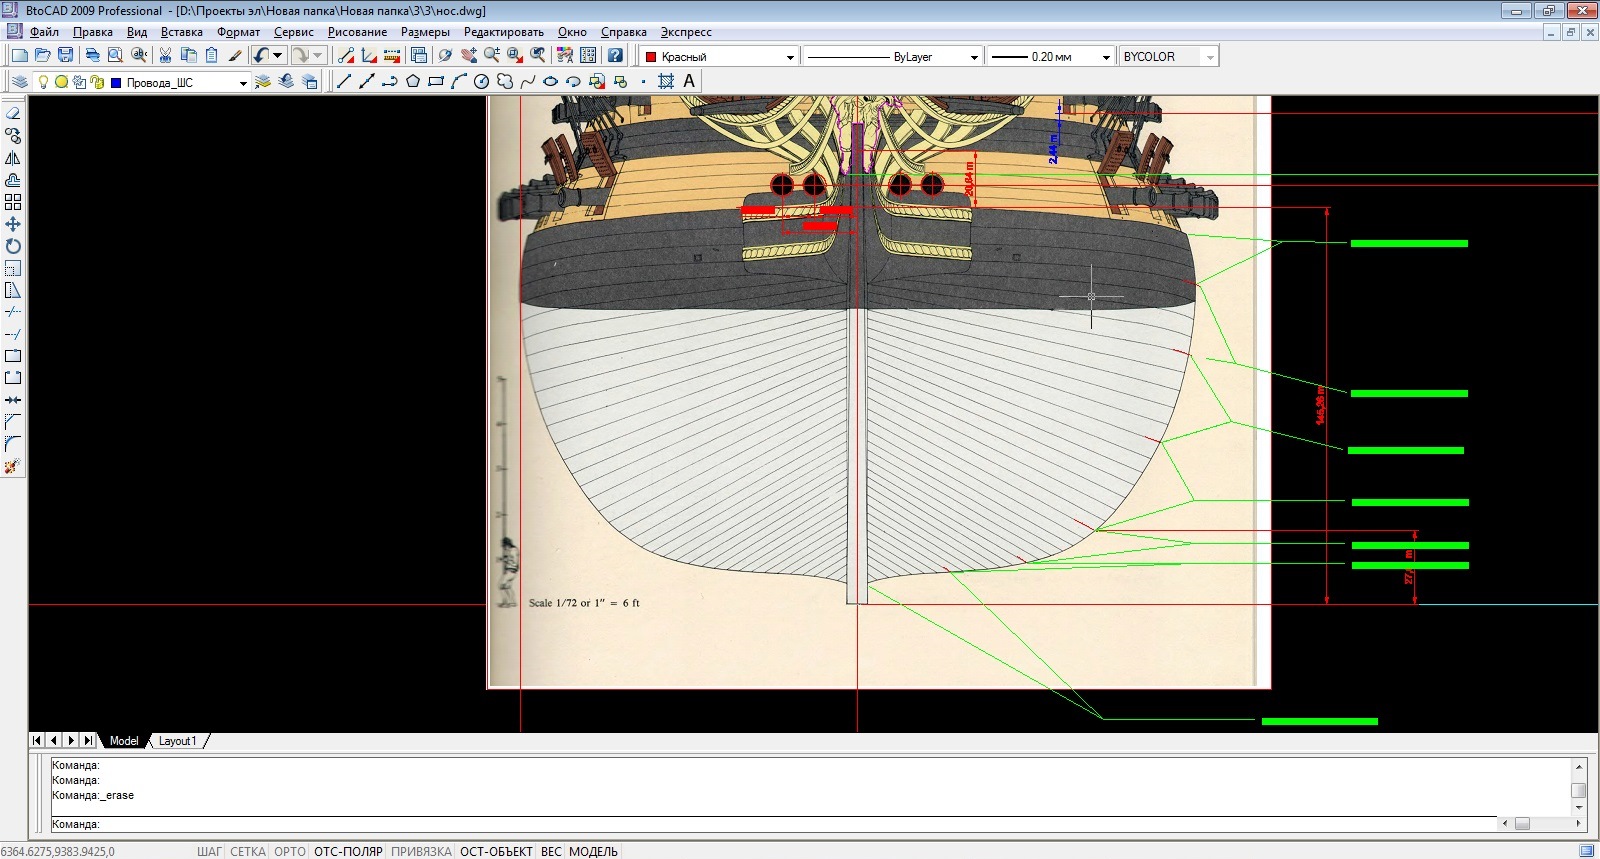Open the Help question mark icon
1600x859 pixels.
click(x=615, y=56)
